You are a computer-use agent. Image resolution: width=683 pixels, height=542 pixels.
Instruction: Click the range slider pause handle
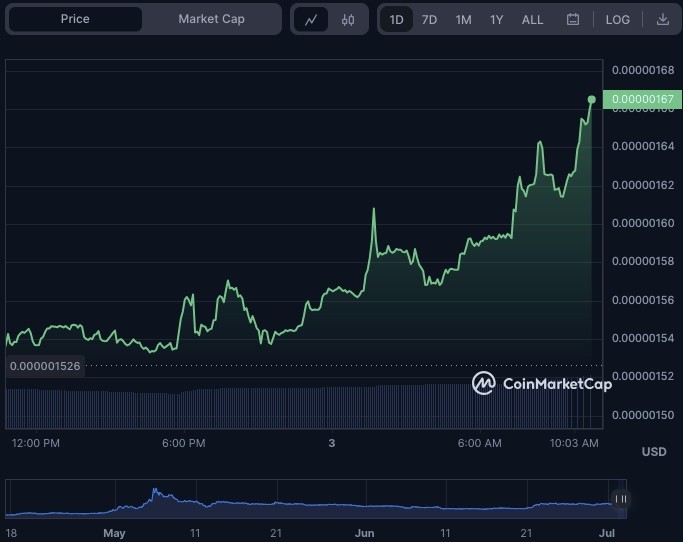click(621, 499)
